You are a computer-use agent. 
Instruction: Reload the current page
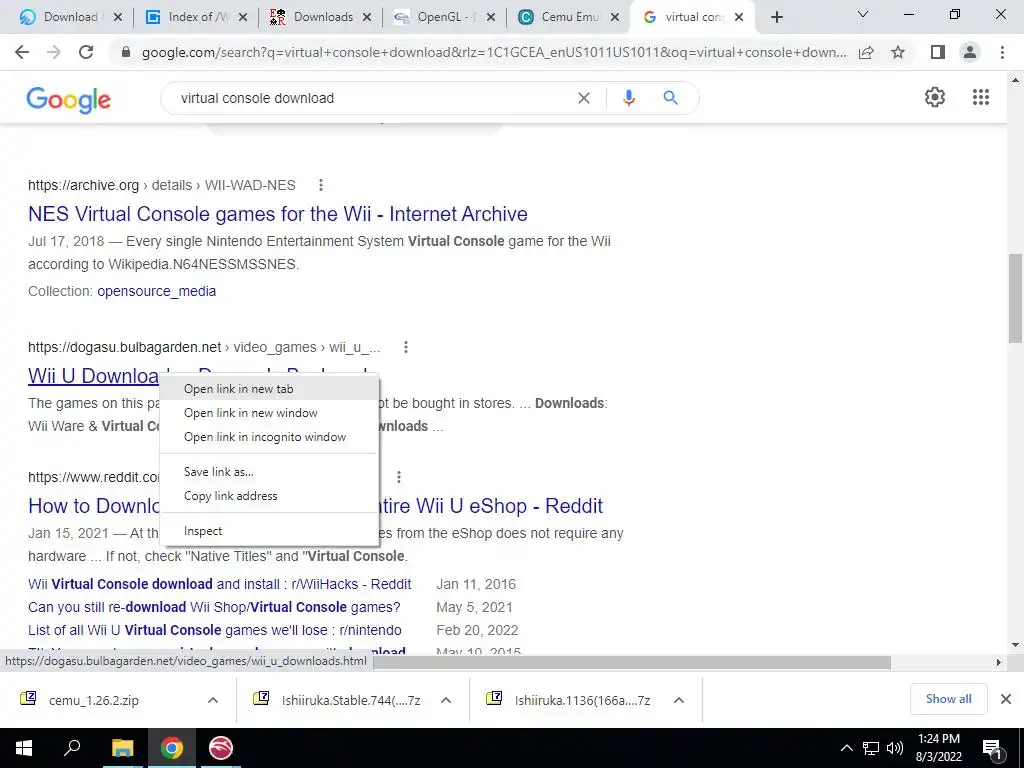point(86,52)
